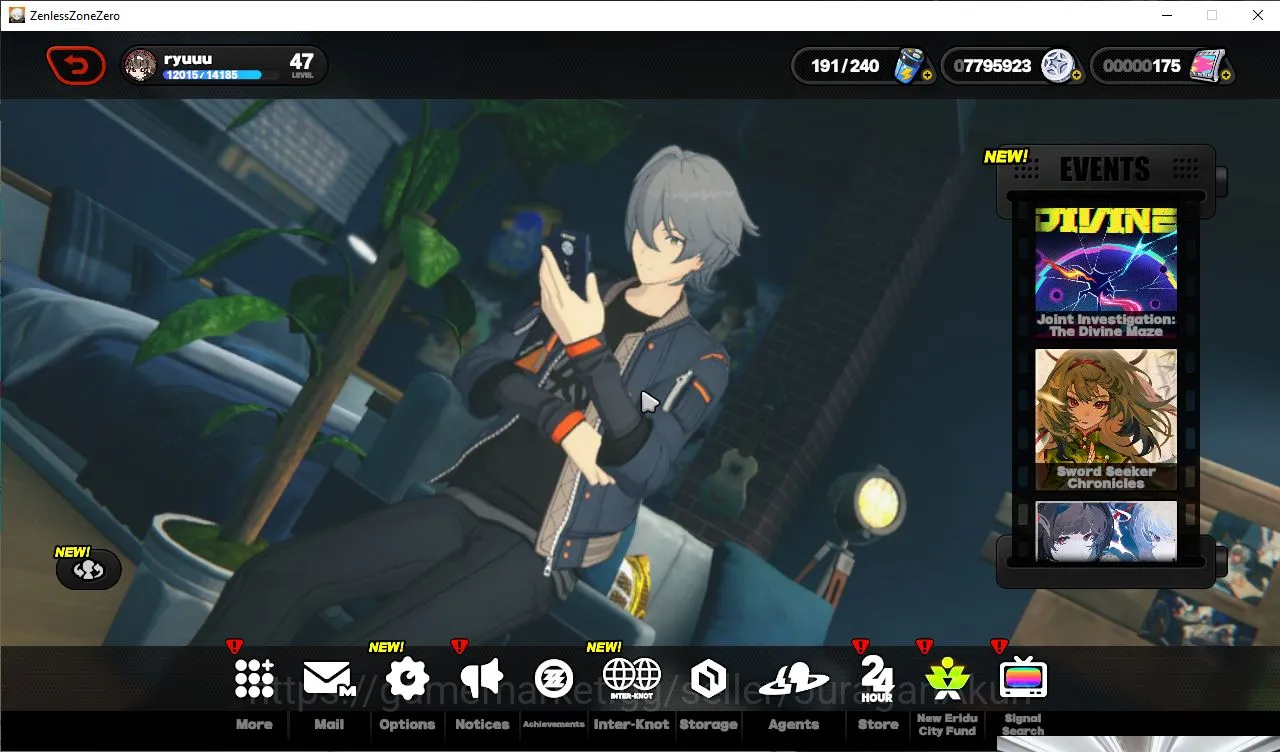The image size is (1280, 752).
Task: Click the film currency plus icon
Action: [1225, 75]
